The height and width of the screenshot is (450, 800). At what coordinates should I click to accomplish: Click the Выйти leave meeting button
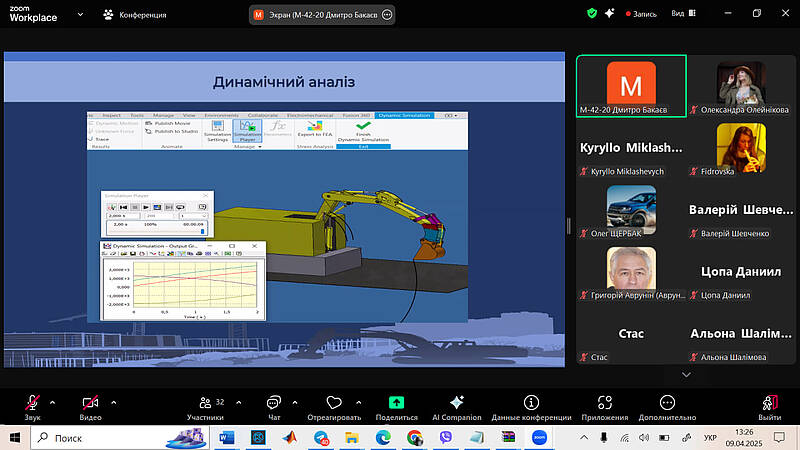point(769,404)
